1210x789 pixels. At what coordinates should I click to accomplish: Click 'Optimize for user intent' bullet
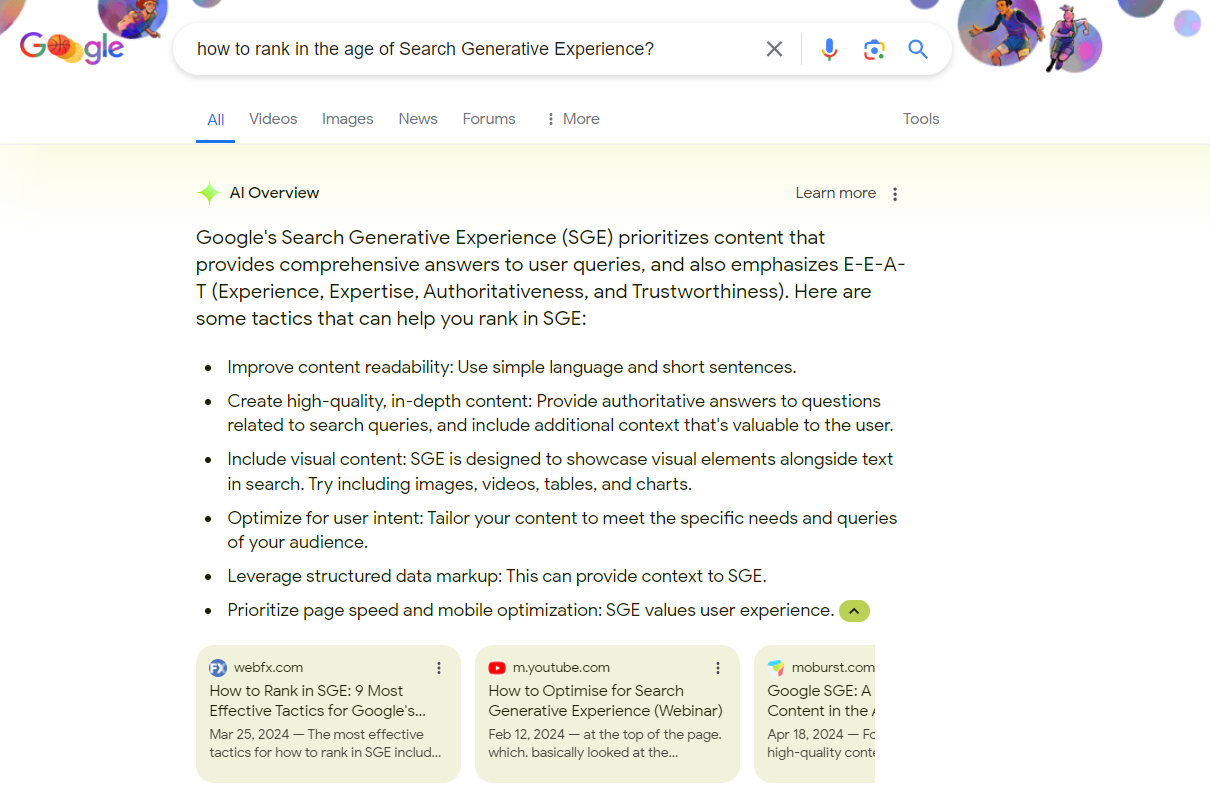coord(562,530)
